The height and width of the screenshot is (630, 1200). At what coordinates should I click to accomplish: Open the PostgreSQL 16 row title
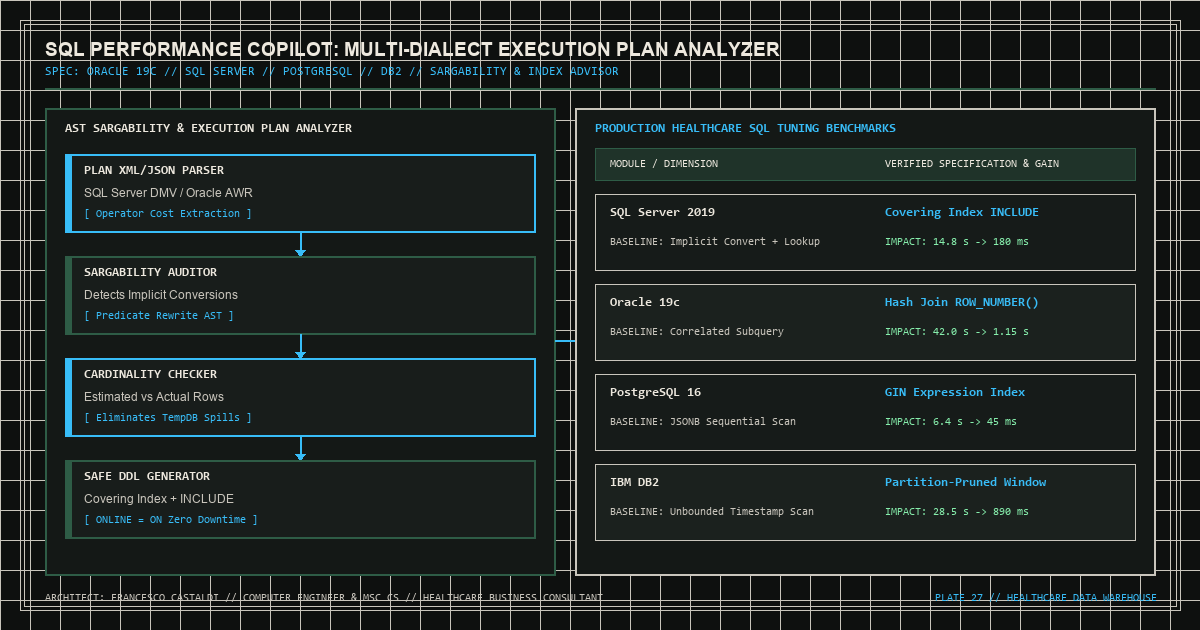[656, 392]
